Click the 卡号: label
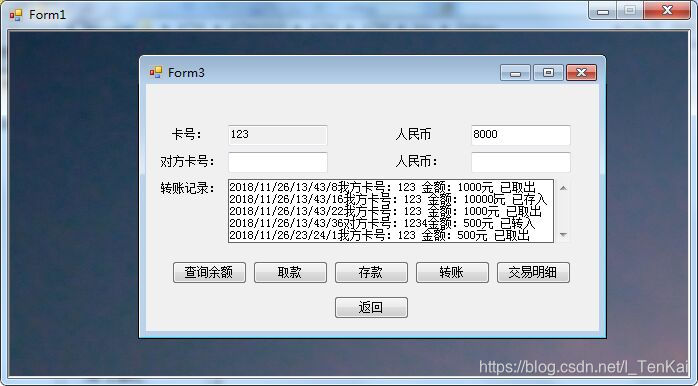Screen dimensions: 698x386 point(187,134)
